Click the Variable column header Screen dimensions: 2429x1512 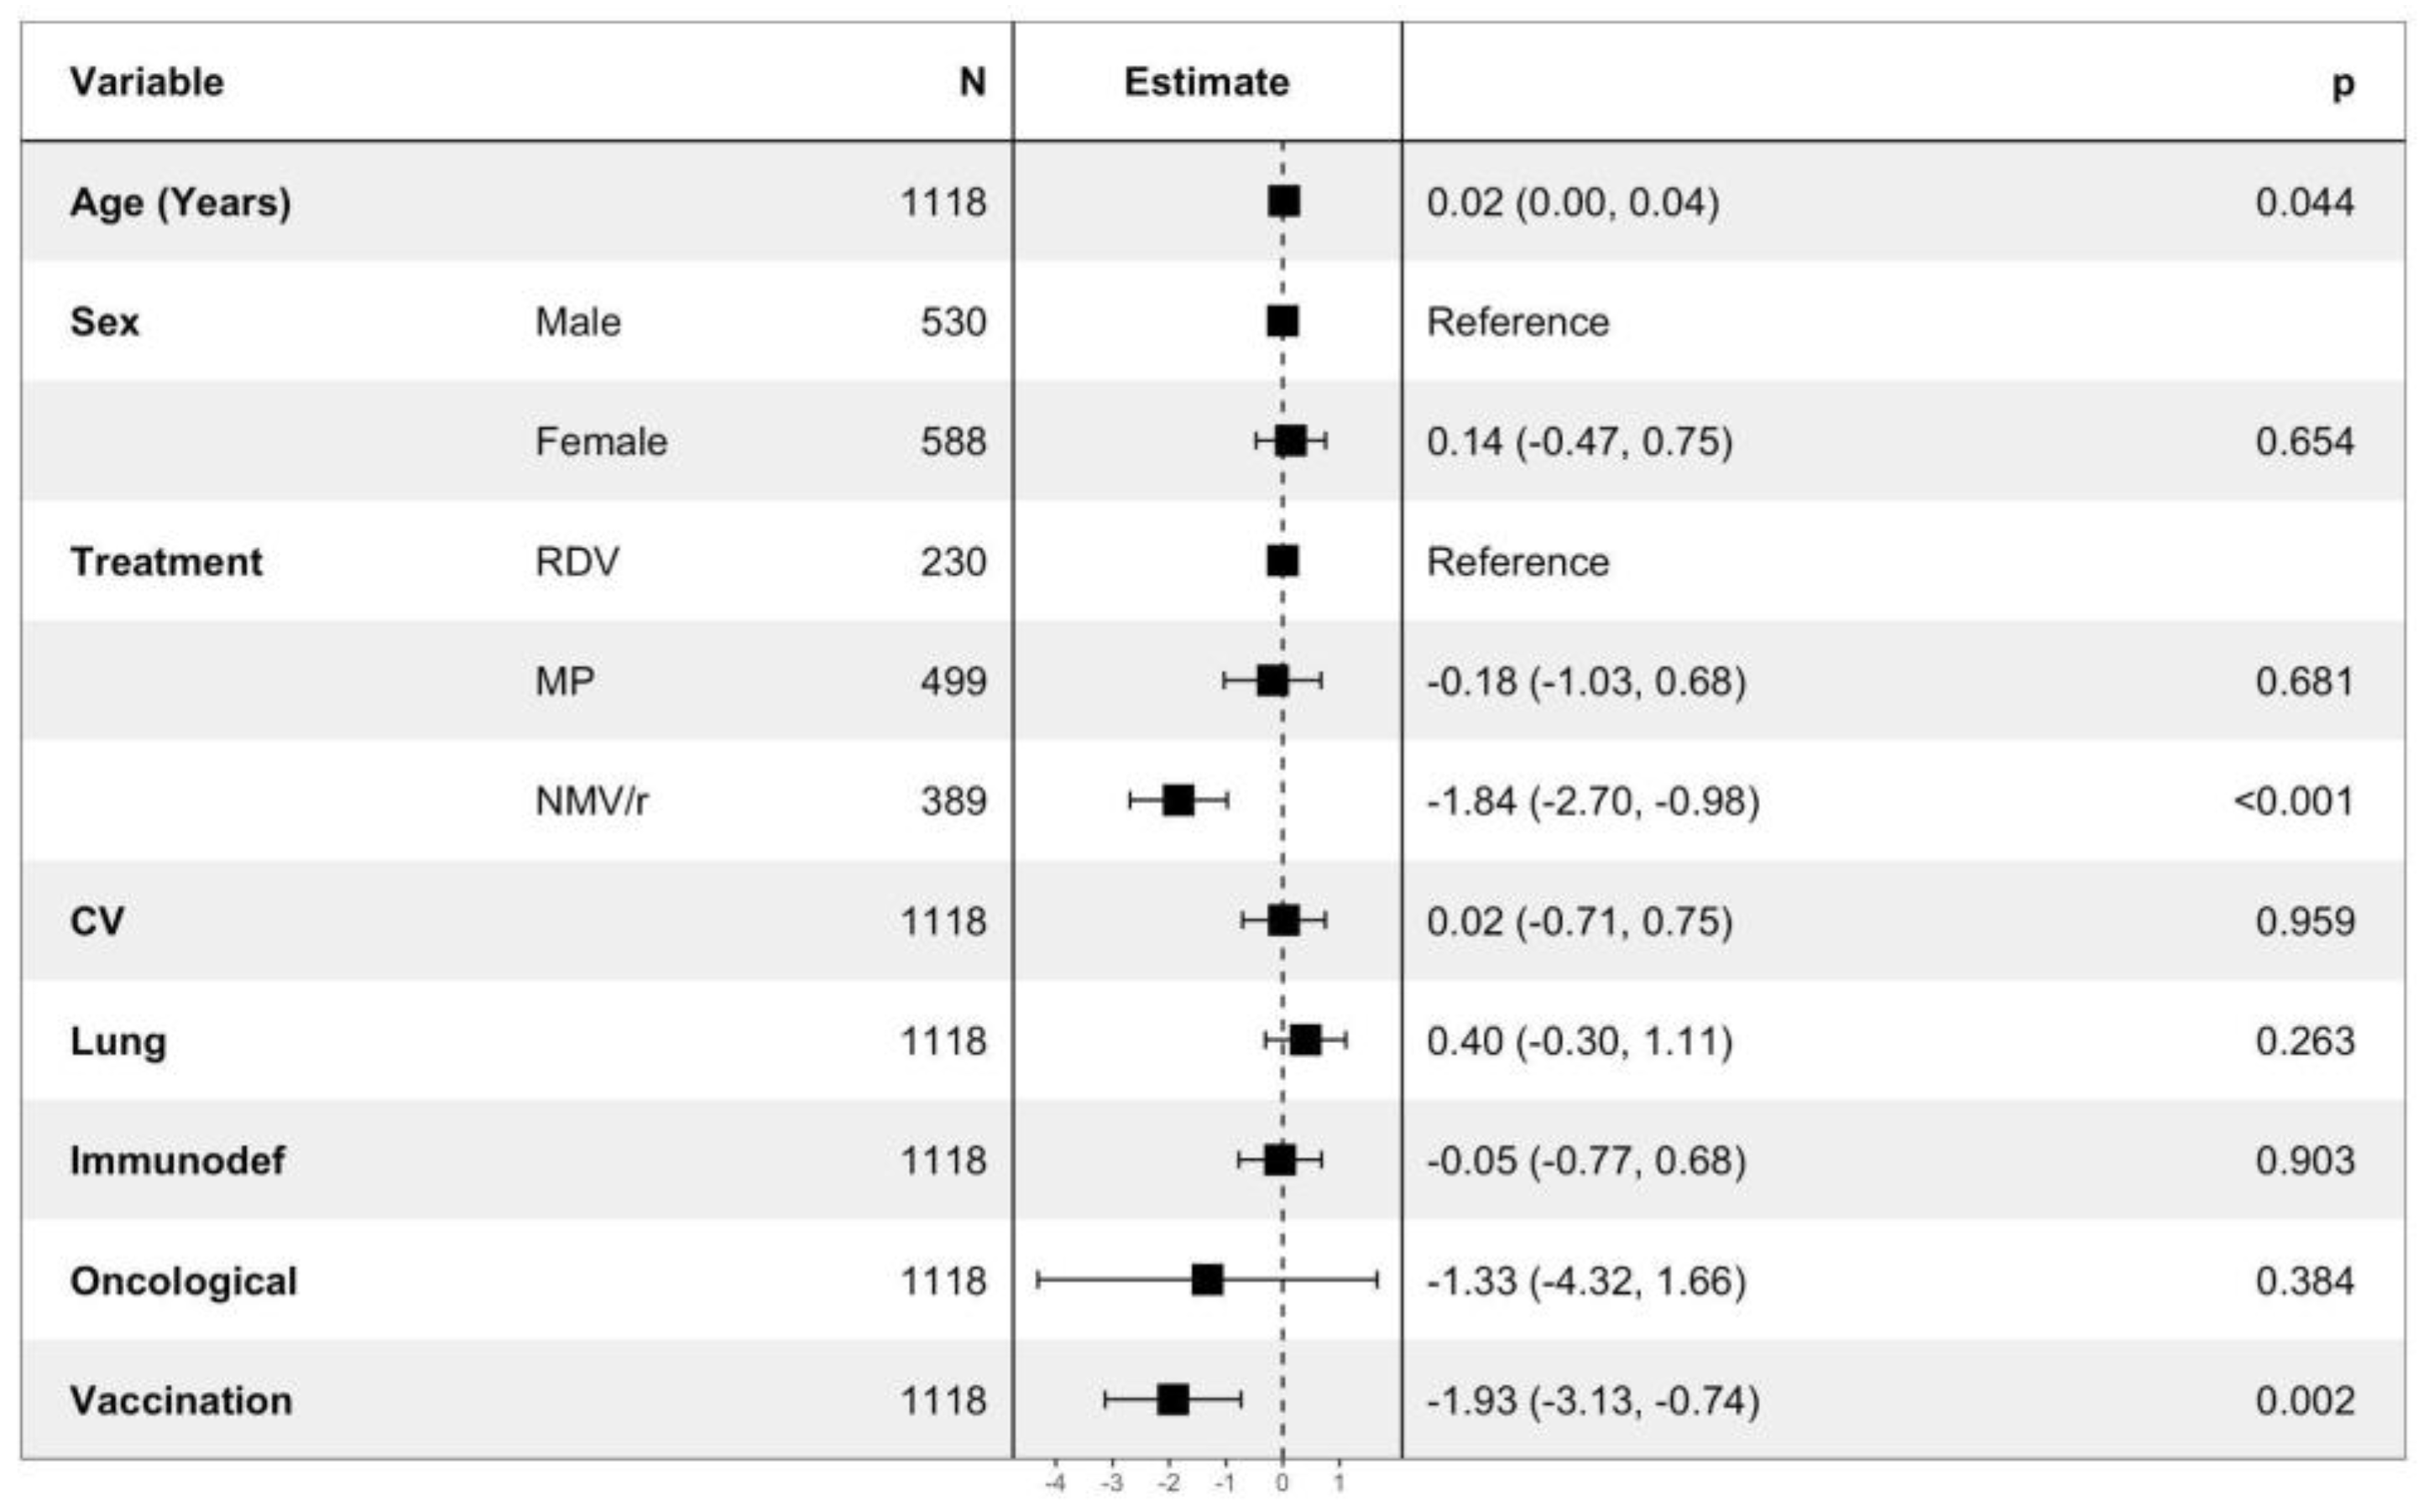pos(147,82)
